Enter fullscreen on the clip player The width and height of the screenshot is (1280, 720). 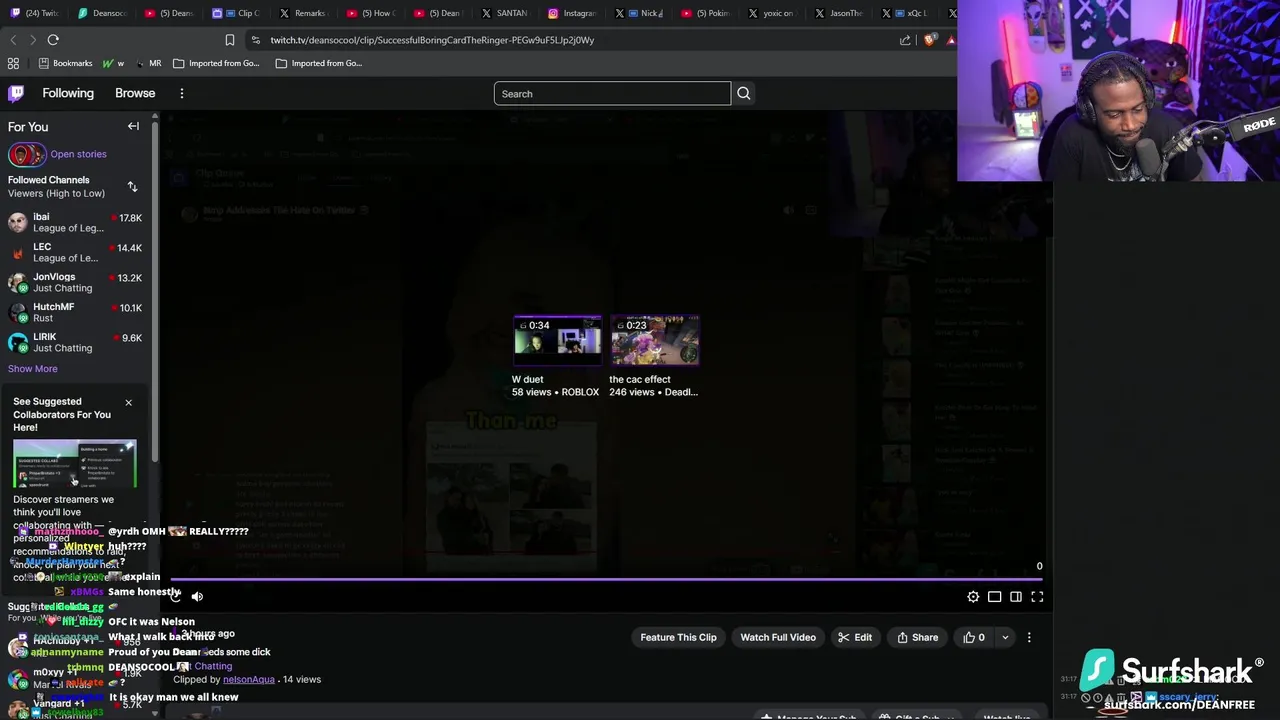click(1037, 597)
